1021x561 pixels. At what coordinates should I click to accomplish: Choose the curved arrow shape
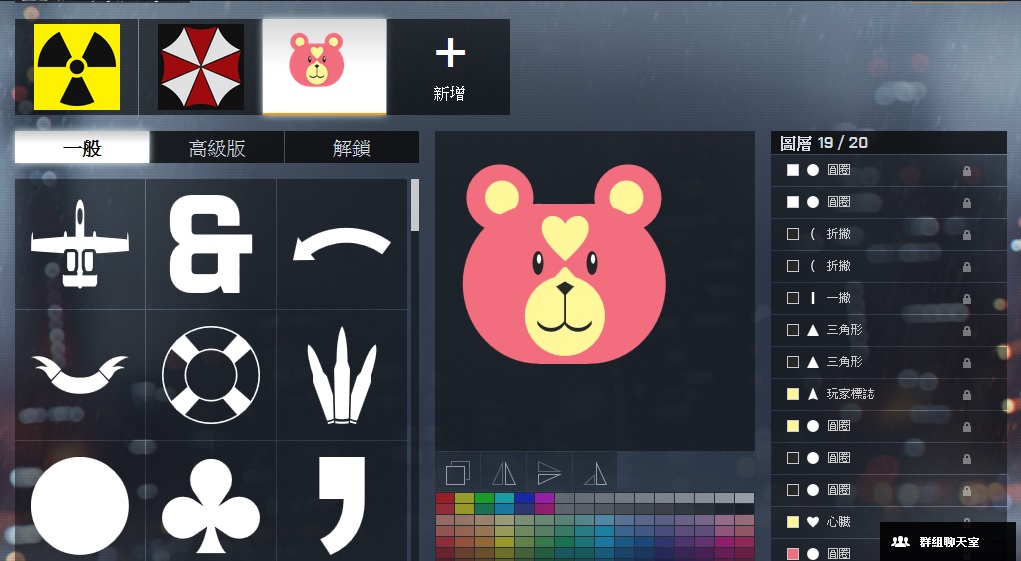pos(341,245)
